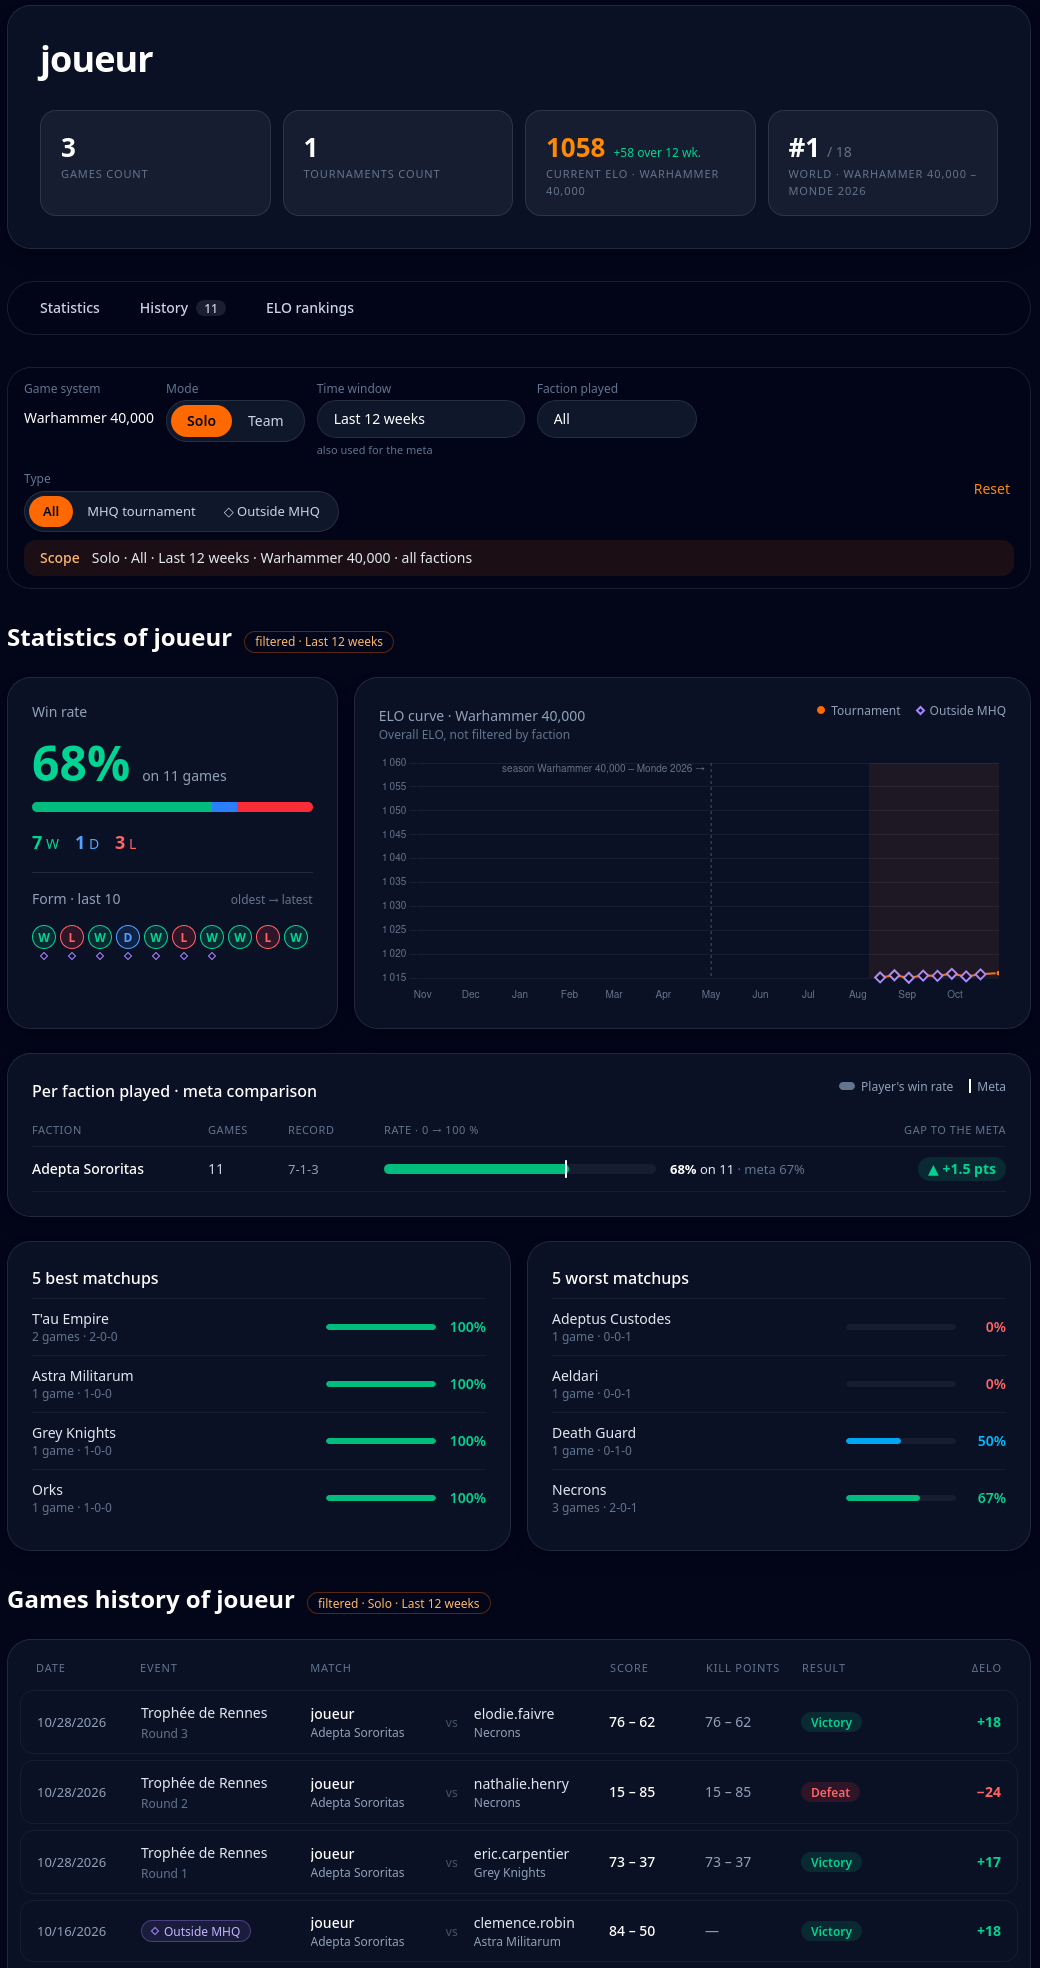Click the Adeptus Custodes matchup
Screen dimensions: 1040x1968
779,1327
